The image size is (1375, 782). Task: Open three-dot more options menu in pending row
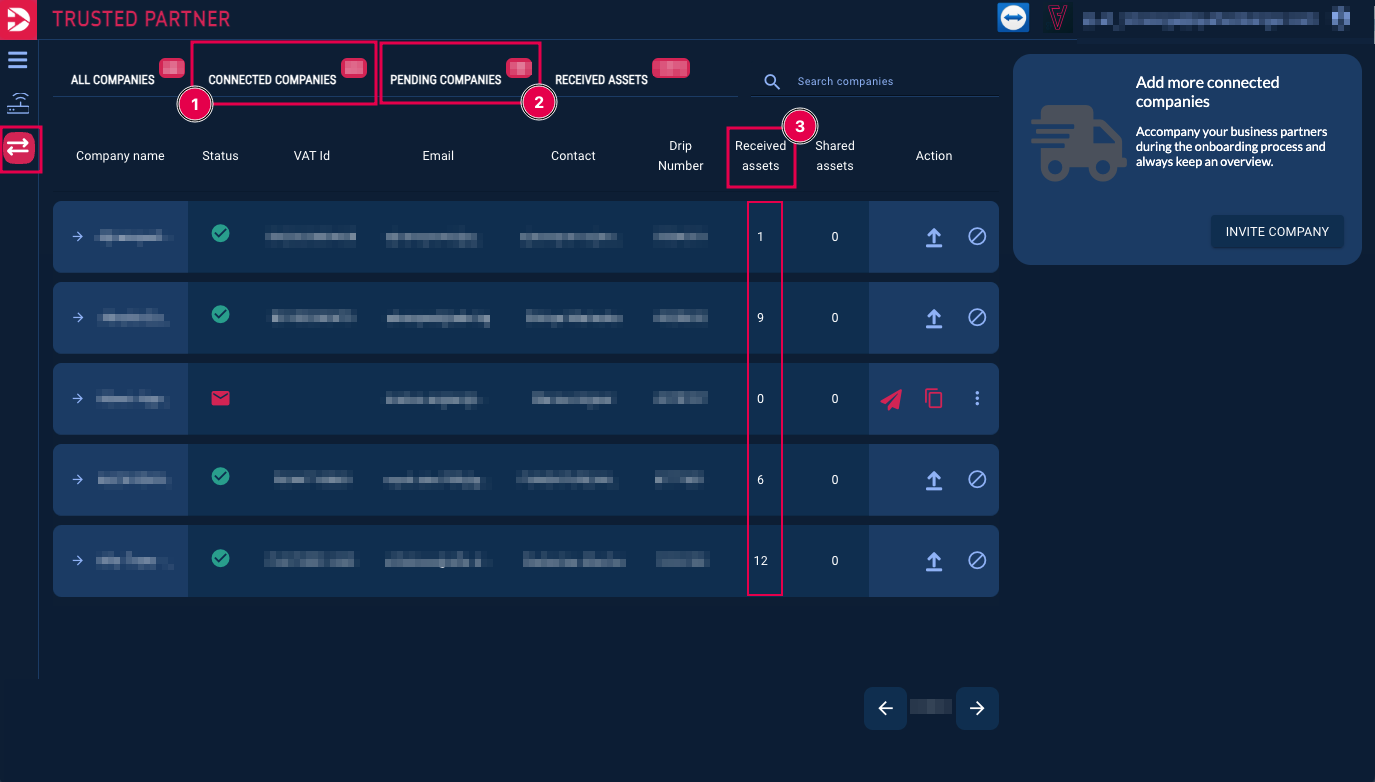pos(977,399)
